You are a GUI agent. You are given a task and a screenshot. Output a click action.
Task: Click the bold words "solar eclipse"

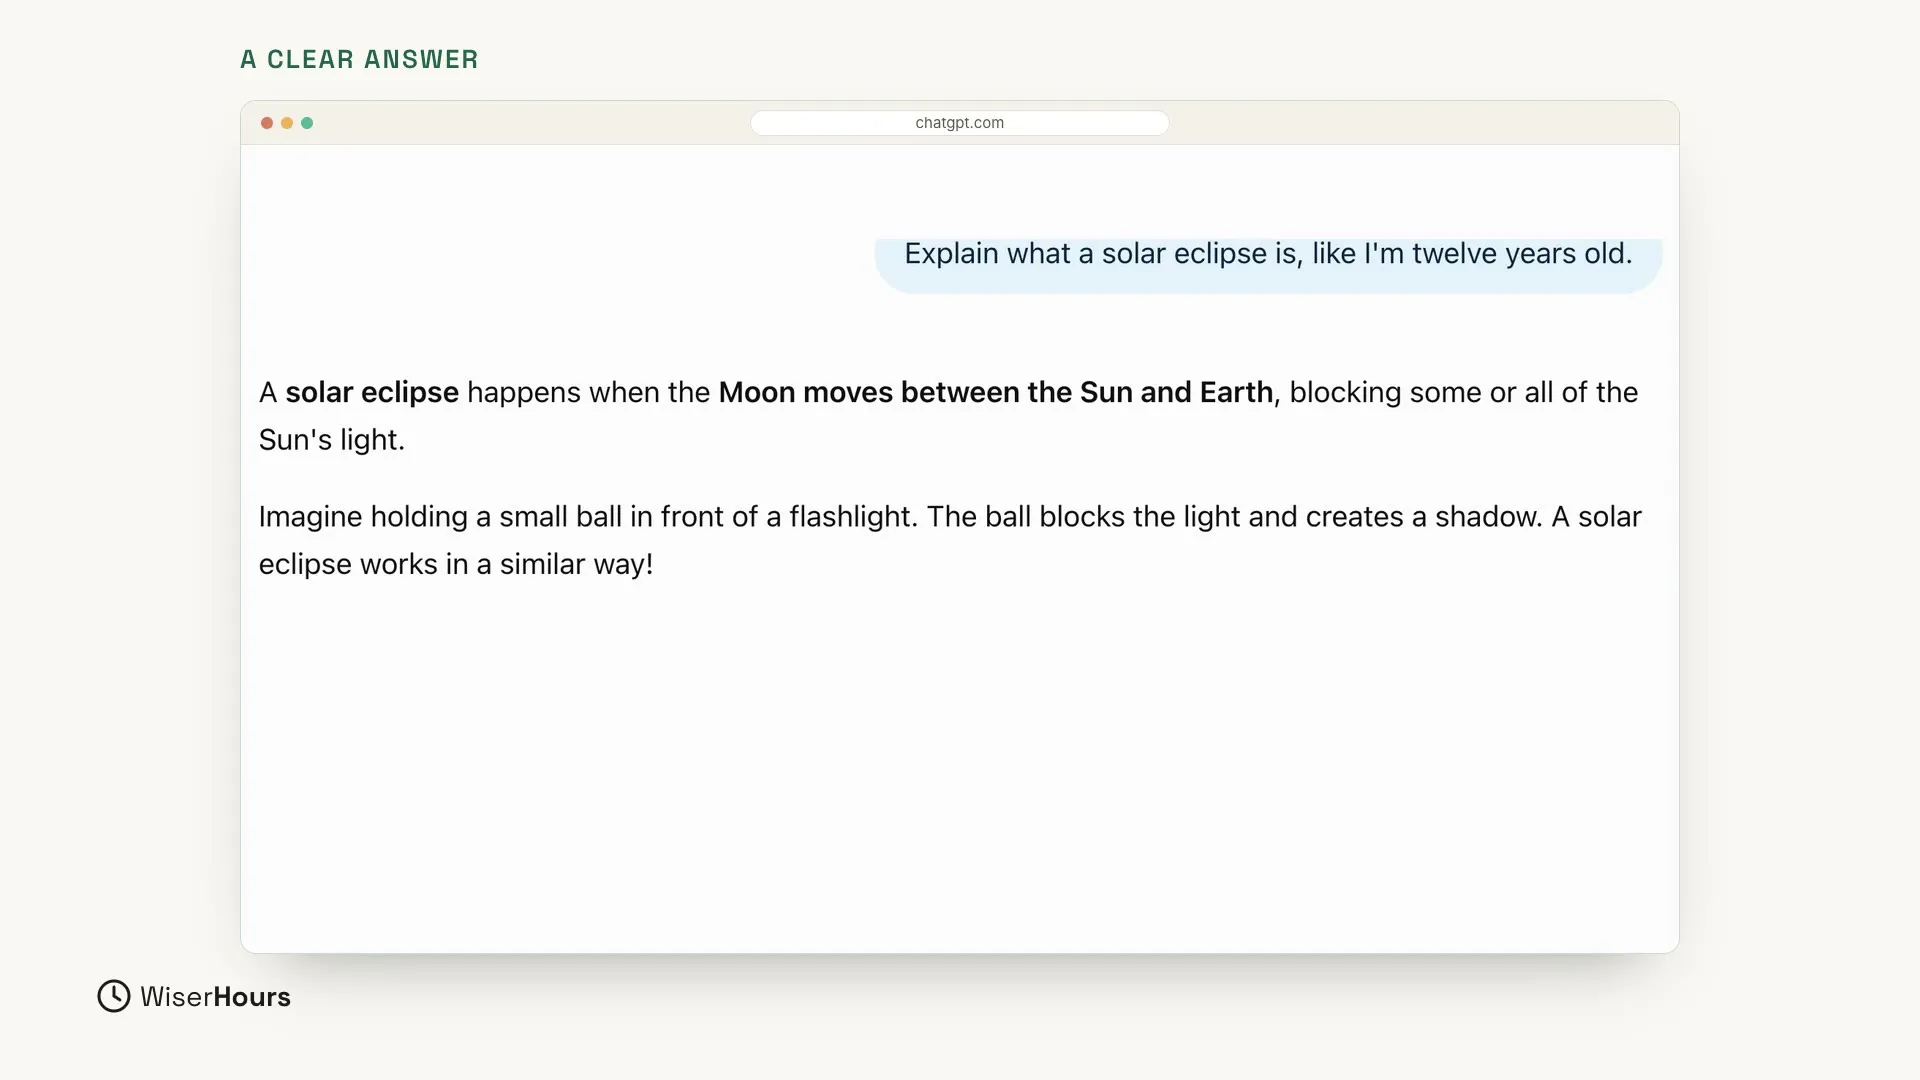(372, 392)
